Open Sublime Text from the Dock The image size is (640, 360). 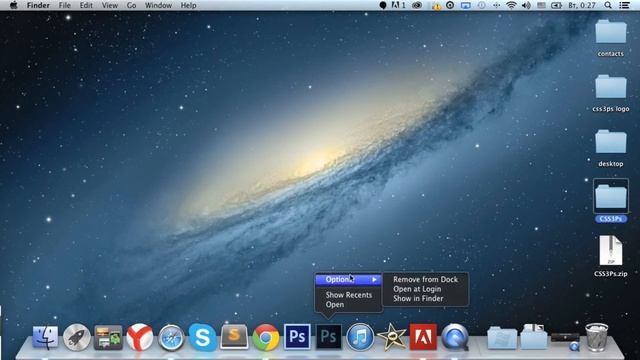[234, 337]
